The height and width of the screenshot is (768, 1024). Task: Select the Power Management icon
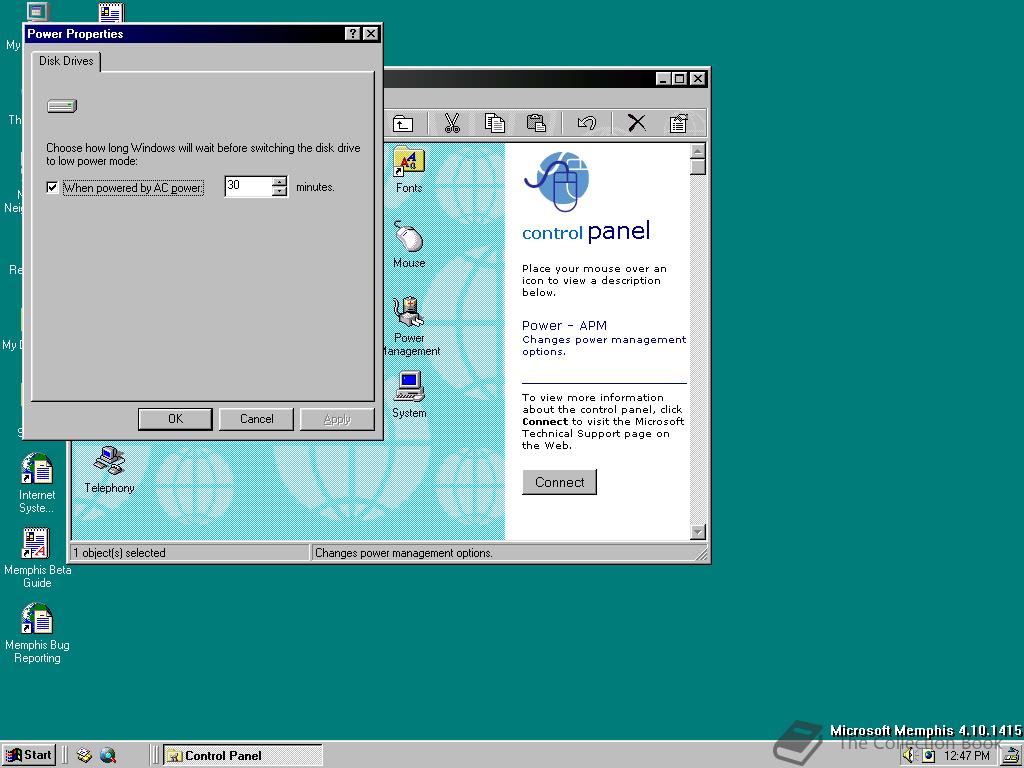410,325
